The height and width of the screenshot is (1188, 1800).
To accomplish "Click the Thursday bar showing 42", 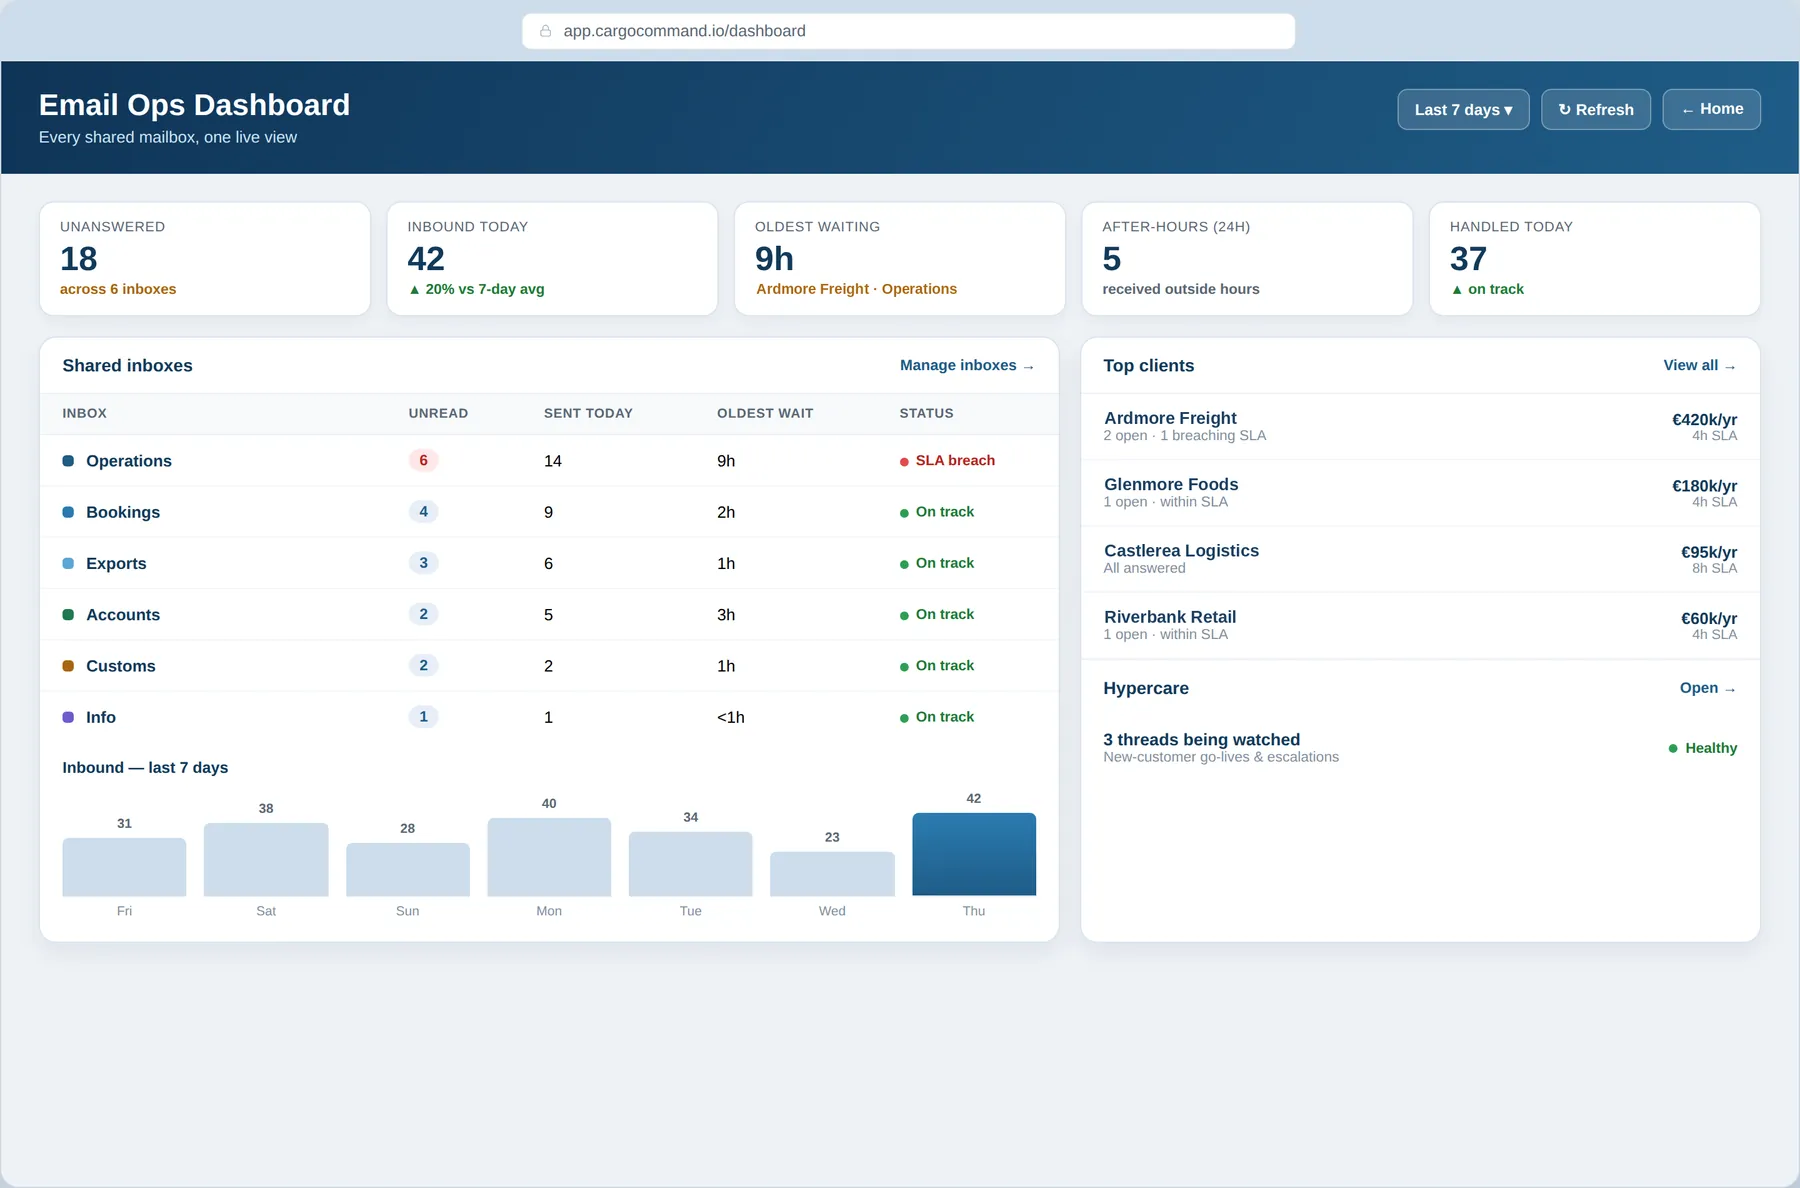I will [974, 854].
